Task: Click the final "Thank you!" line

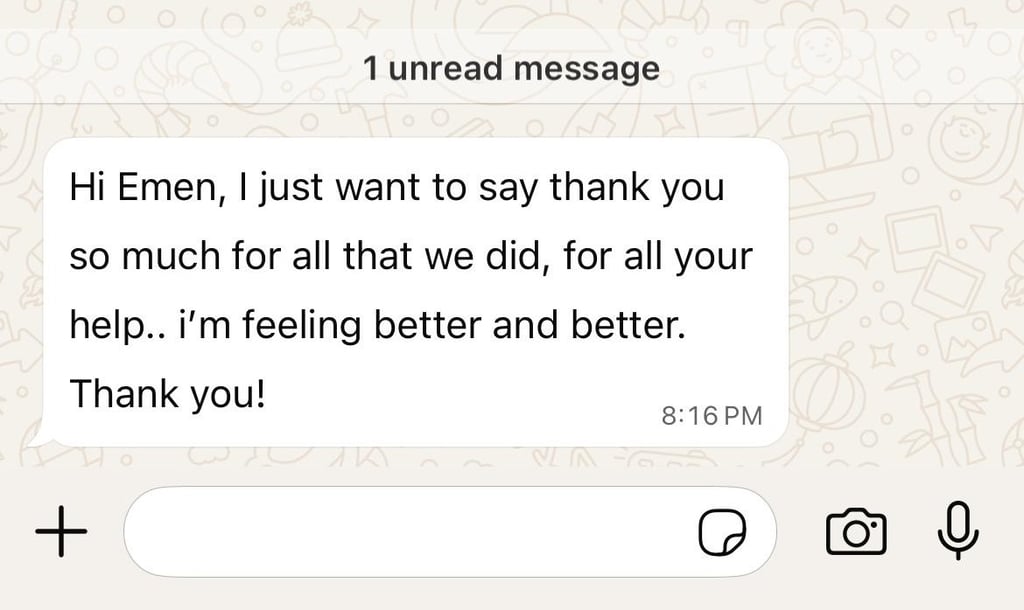Action: point(168,395)
